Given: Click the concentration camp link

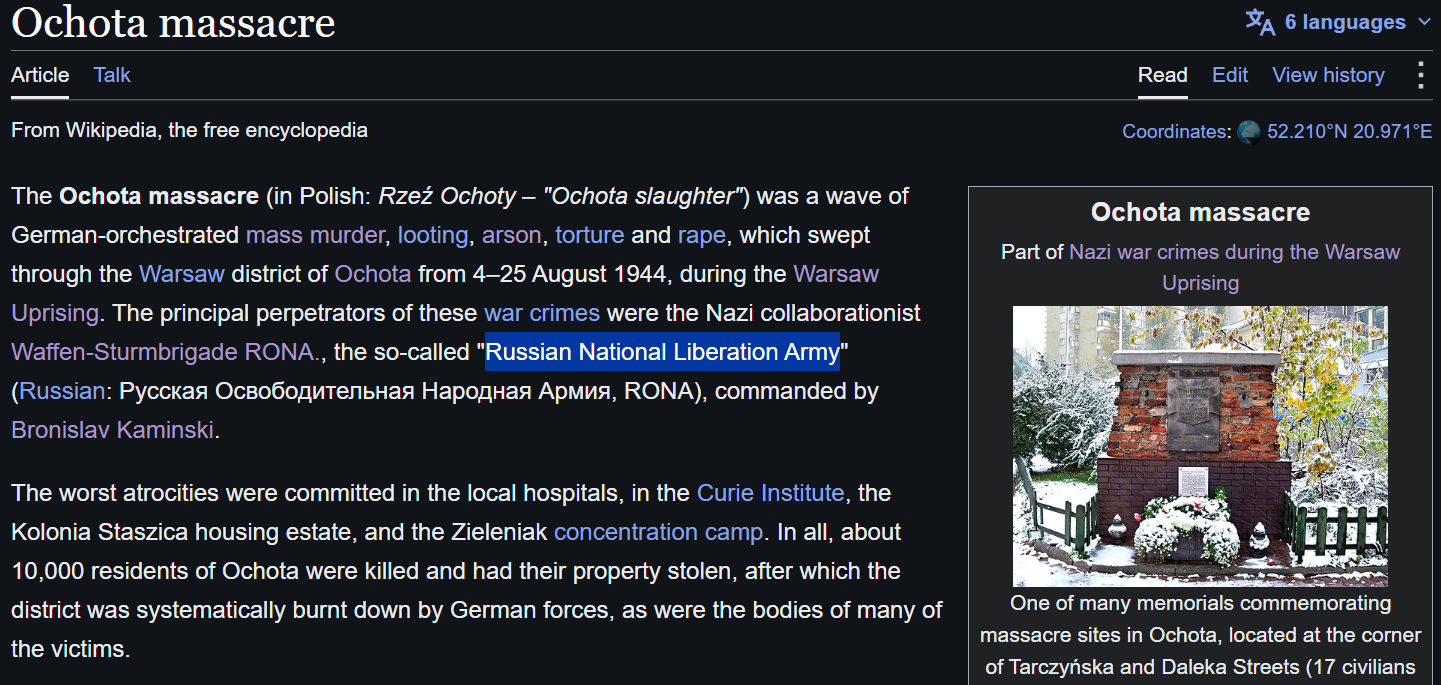Looking at the screenshot, I should pyautogui.click(x=658, y=532).
